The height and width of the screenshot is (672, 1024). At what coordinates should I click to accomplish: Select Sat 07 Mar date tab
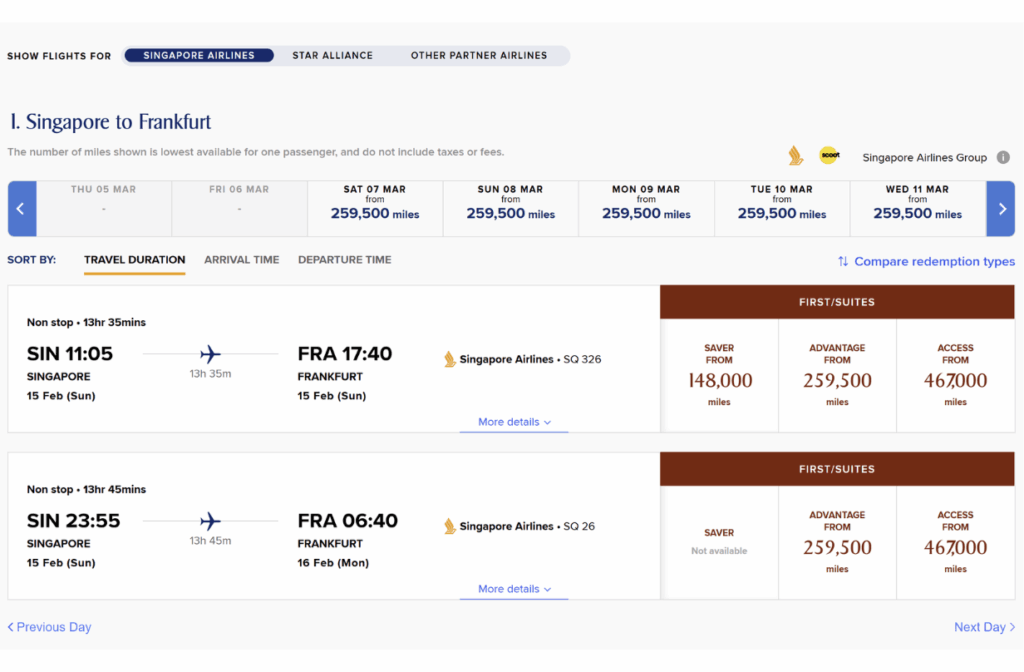click(x=374, y=208)
